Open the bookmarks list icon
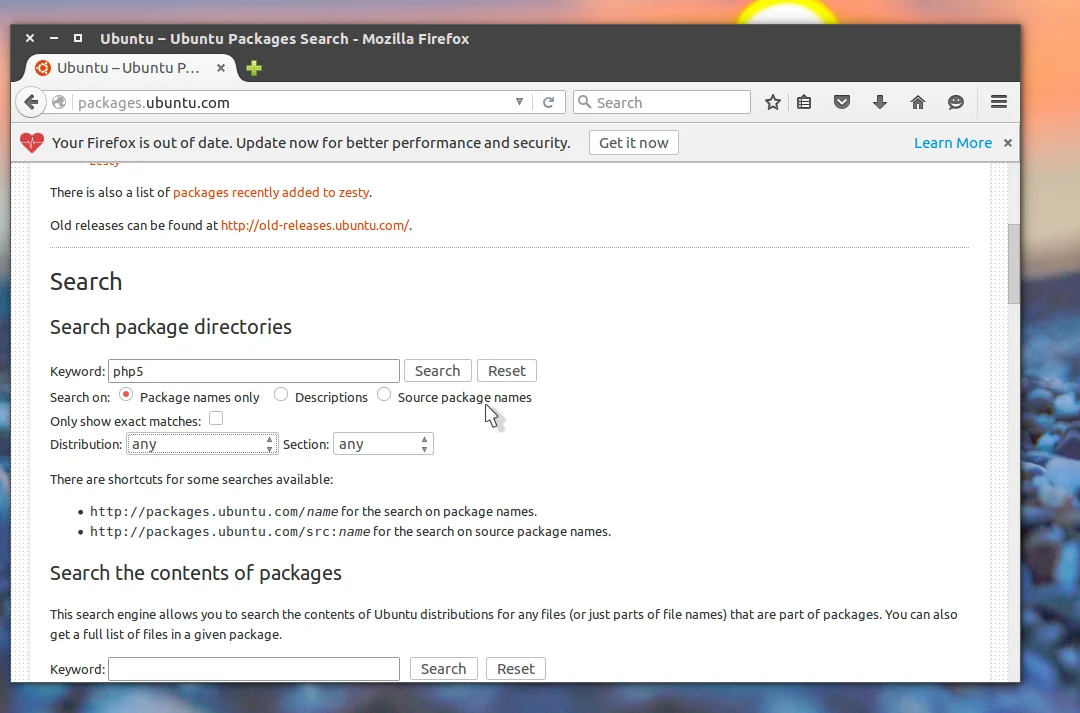Screen dimensions: 1080x713 (804, 103)
